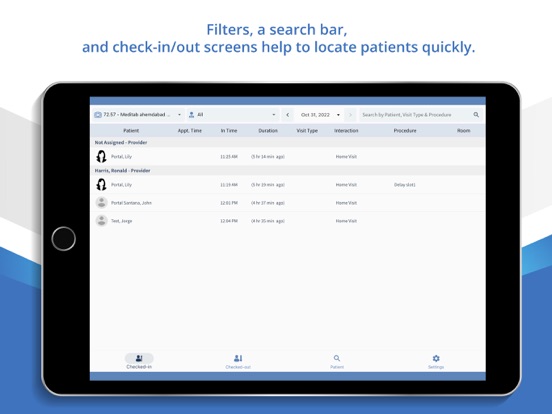The height and width of the screenshot is (414, 552).
Task: Open the Oct 31, 2022 date picker
Action: click(x=320, y=115)
